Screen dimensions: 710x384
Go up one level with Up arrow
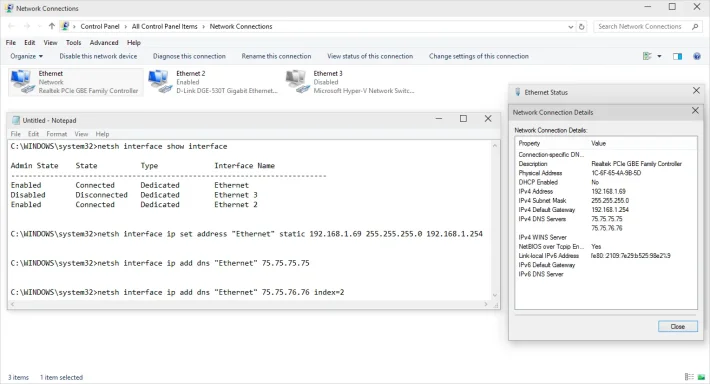tap(52, 26)
